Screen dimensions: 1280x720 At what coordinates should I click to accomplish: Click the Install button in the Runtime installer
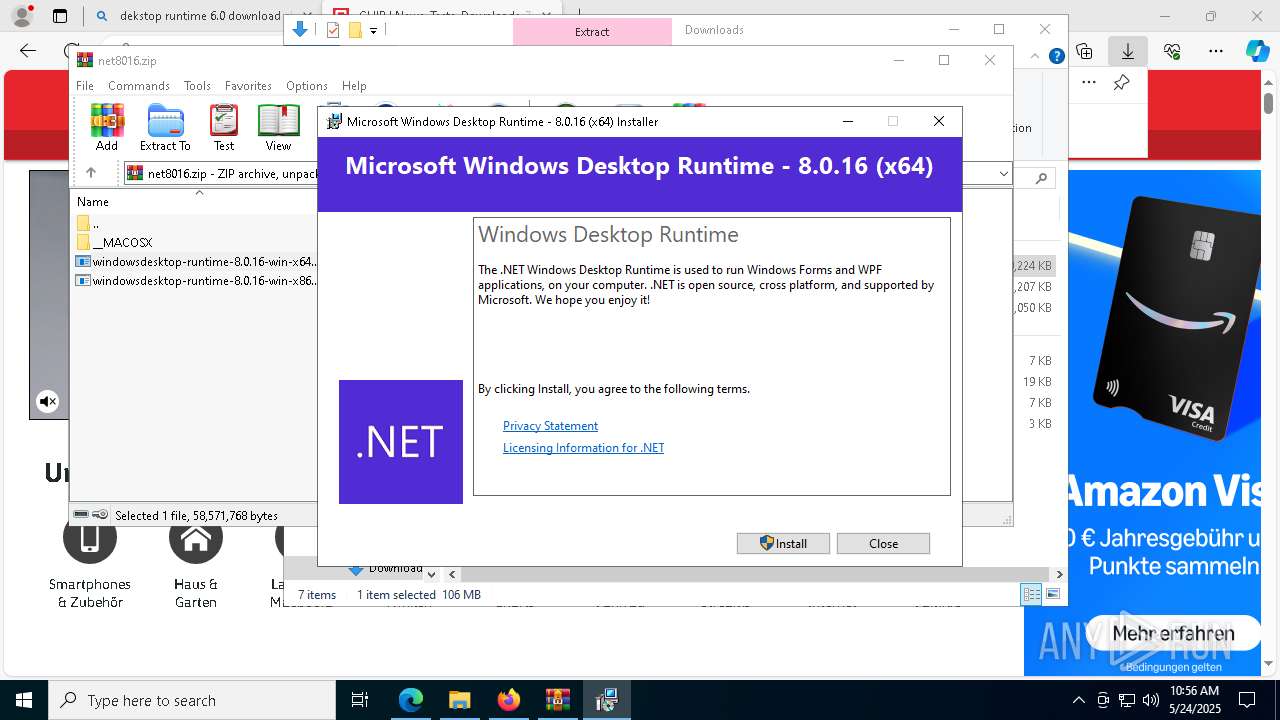783,543
